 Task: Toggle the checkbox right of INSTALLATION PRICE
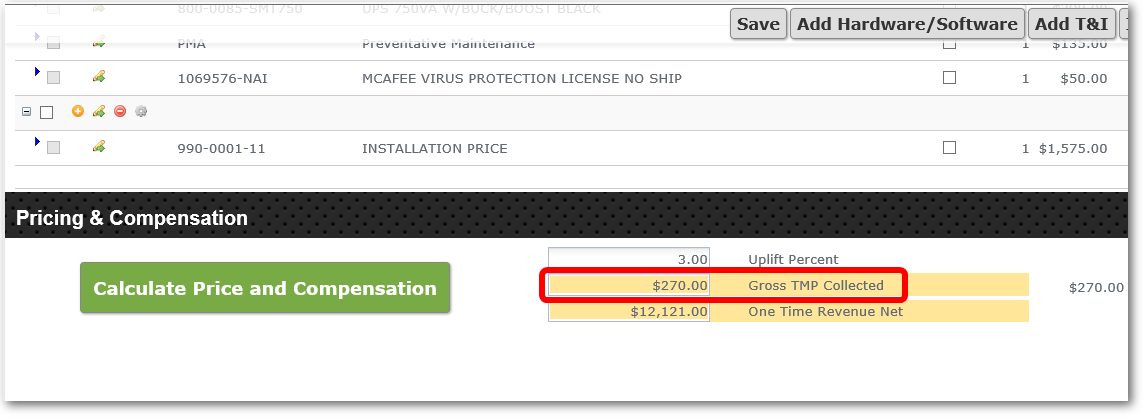pyautogui.click(x=949, y=148)
